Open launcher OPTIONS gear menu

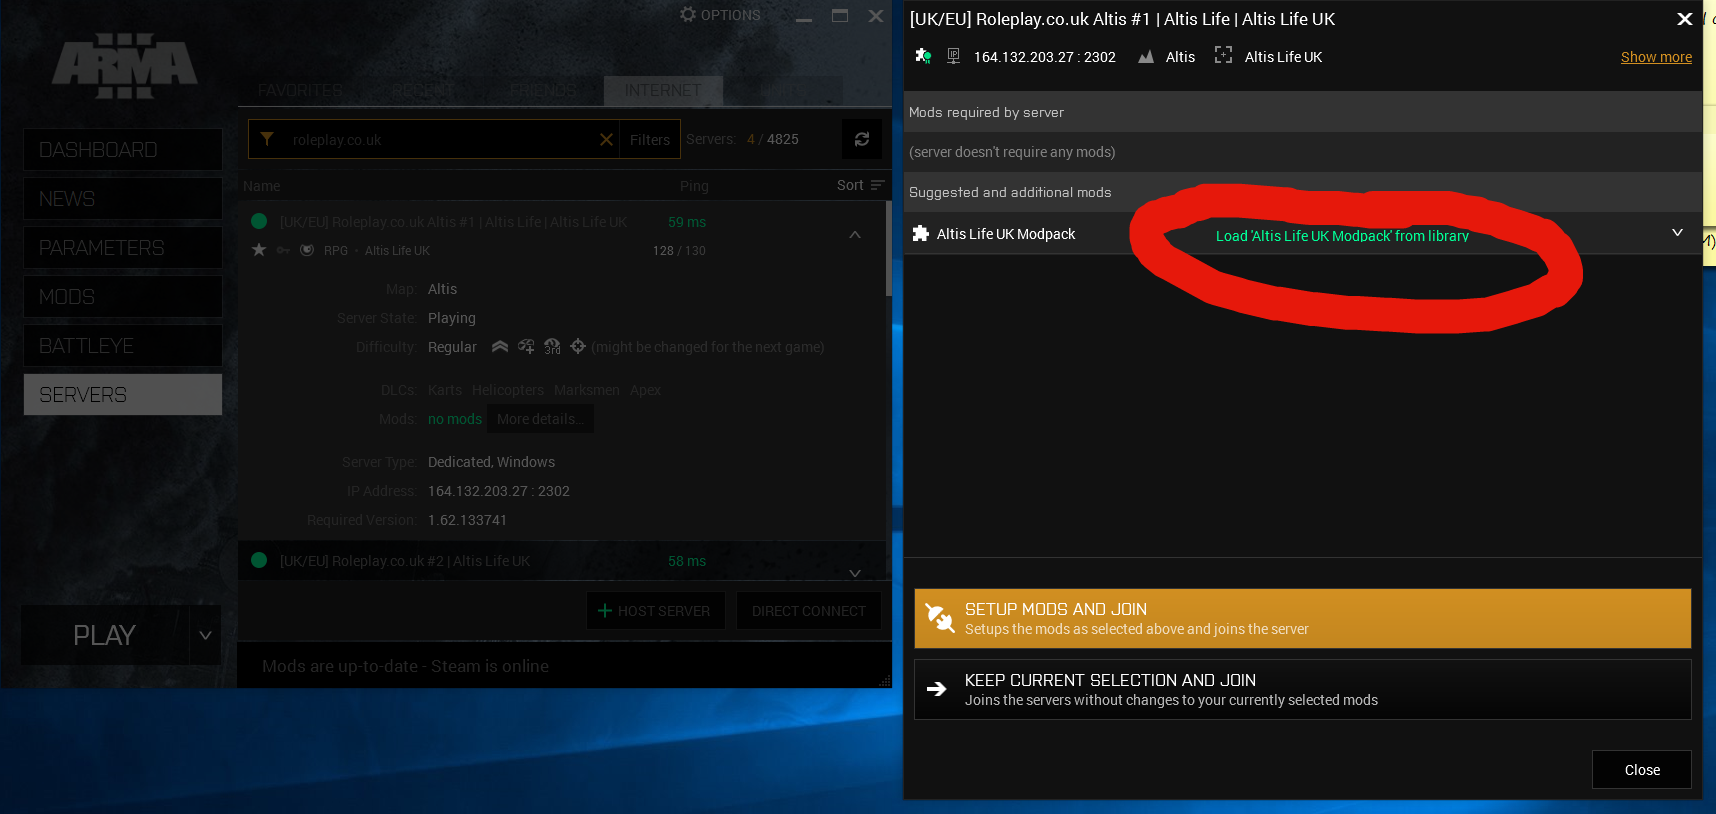(720, 15)
